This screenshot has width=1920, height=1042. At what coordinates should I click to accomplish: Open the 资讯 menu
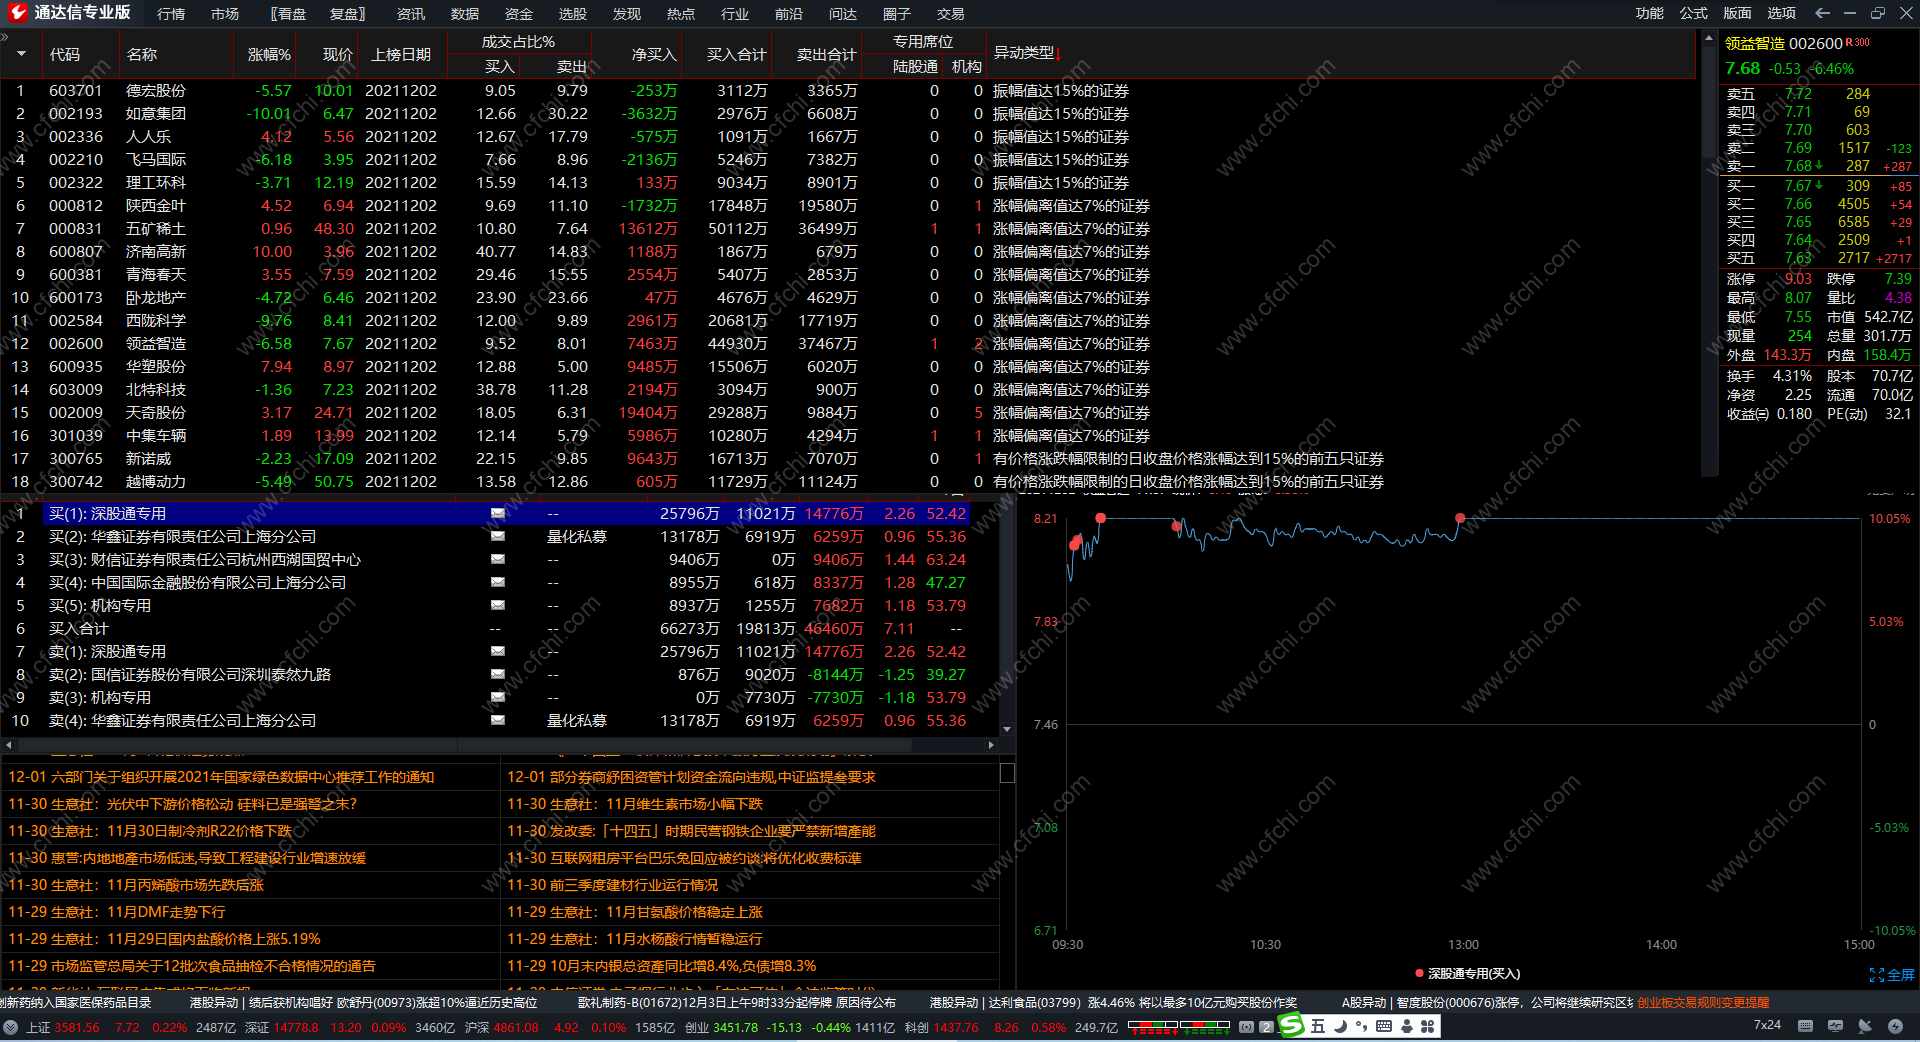(x=411, y=14)
